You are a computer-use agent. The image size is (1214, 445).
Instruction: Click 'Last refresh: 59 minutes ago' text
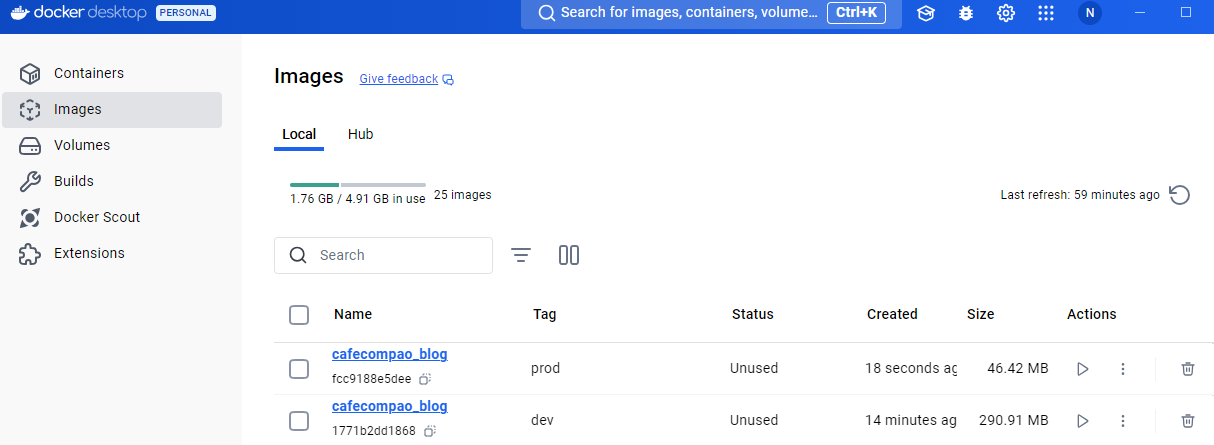[x=1080, y=195]
